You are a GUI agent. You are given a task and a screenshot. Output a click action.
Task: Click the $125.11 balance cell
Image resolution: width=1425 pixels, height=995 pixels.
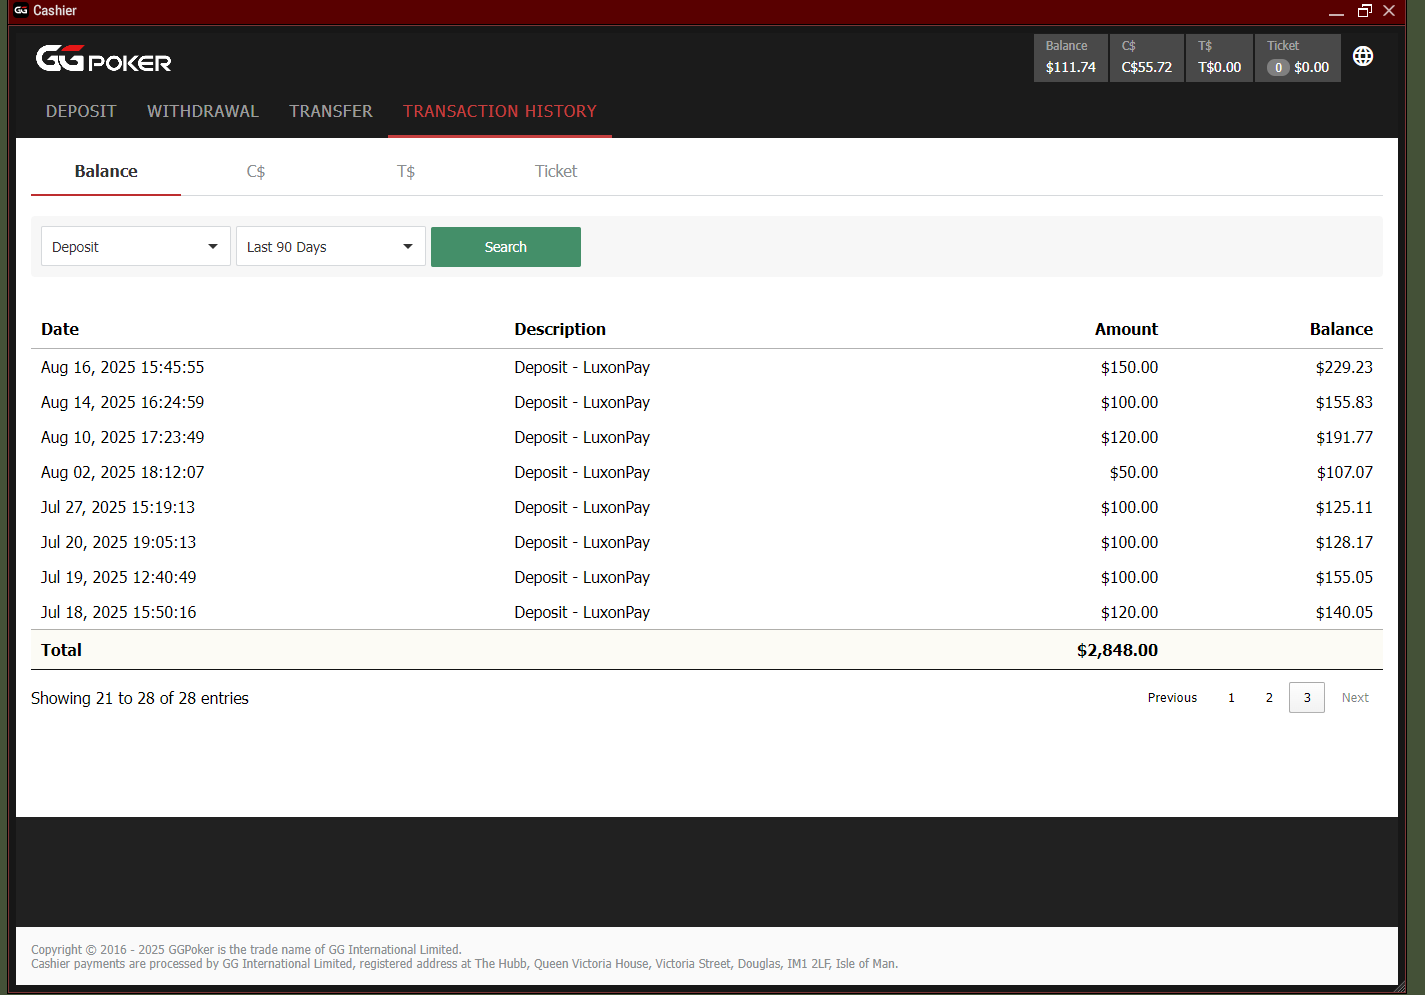1344,507
